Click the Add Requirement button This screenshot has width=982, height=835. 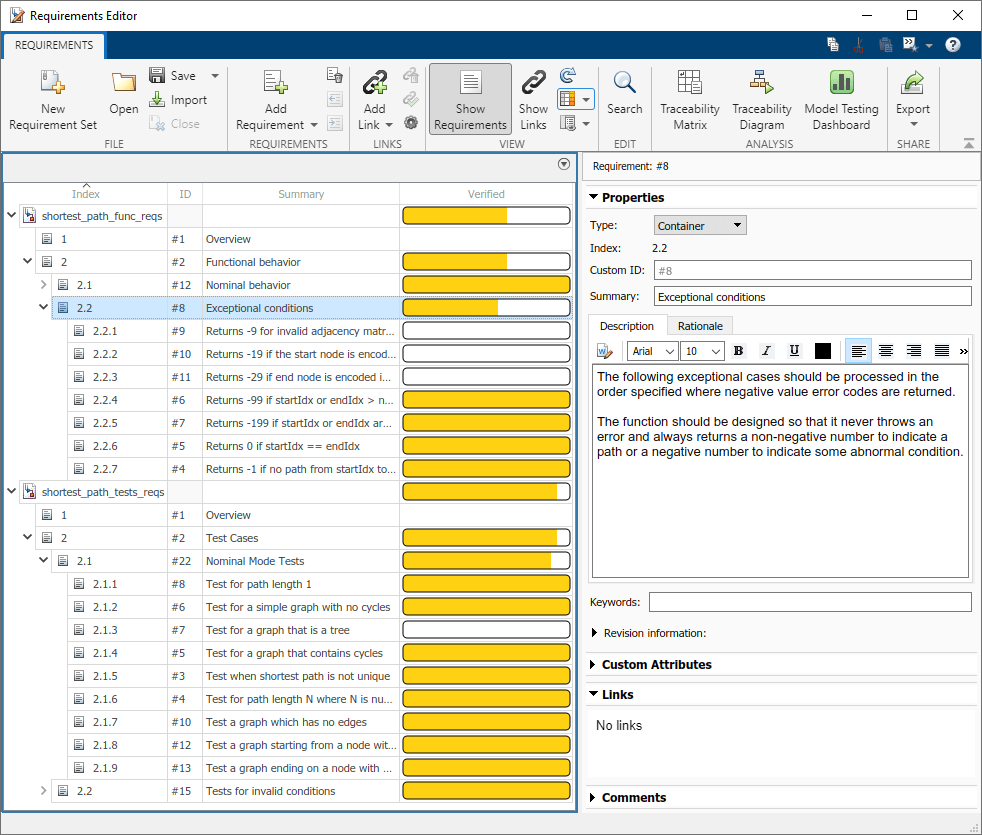click(x=275, y=84)
